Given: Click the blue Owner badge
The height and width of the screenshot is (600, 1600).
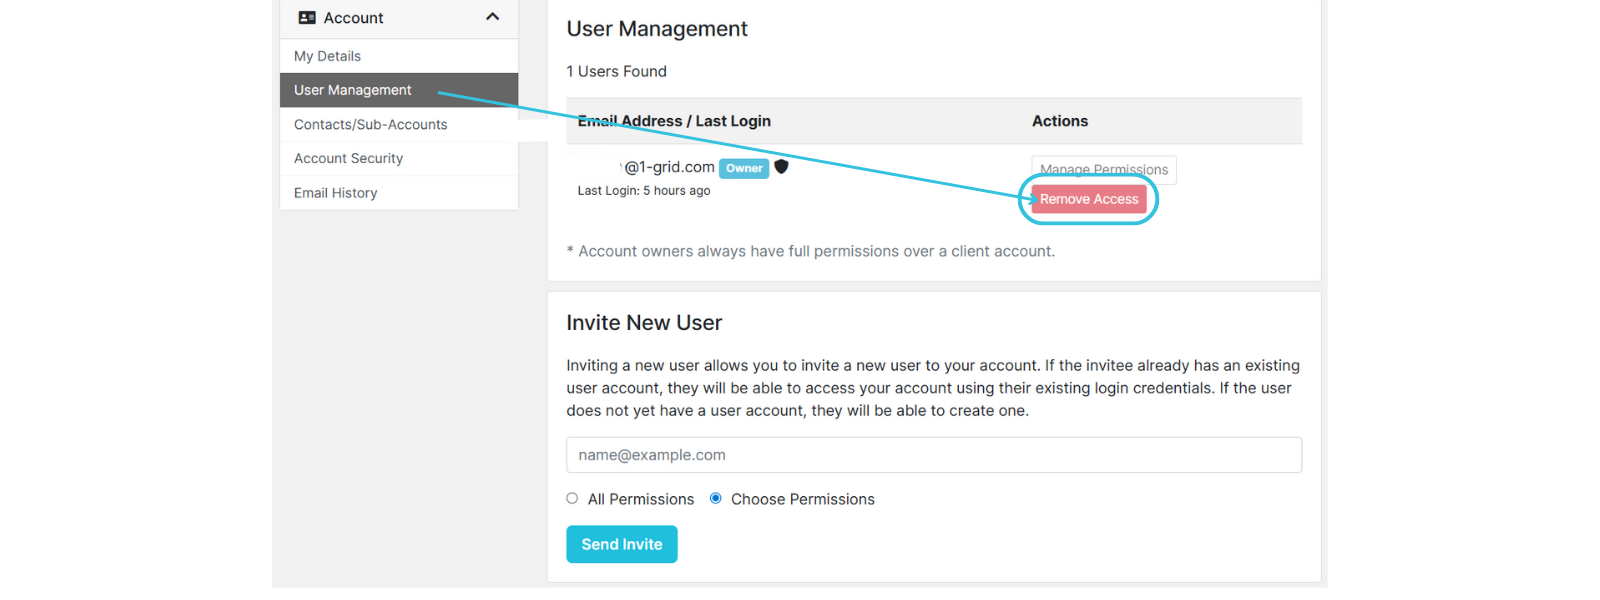Looking at the screenshot, I should [744, 168].
